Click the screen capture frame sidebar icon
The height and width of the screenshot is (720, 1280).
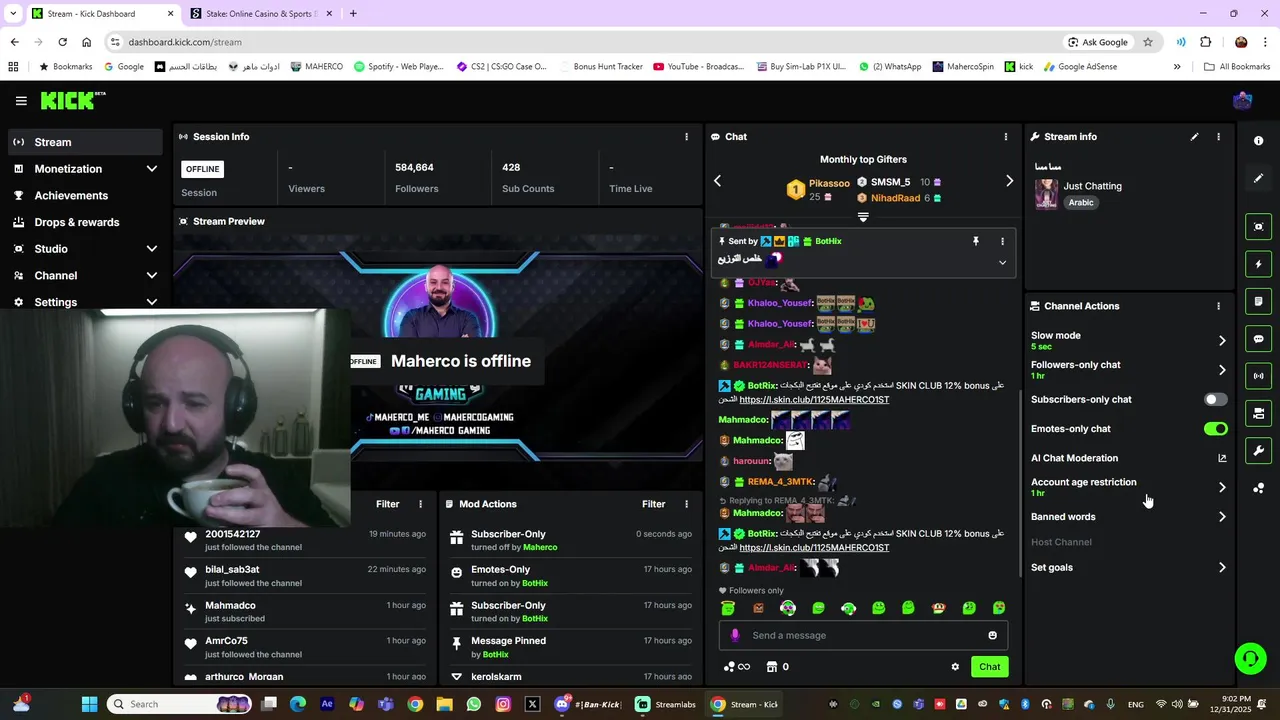tap(1258, 227)
